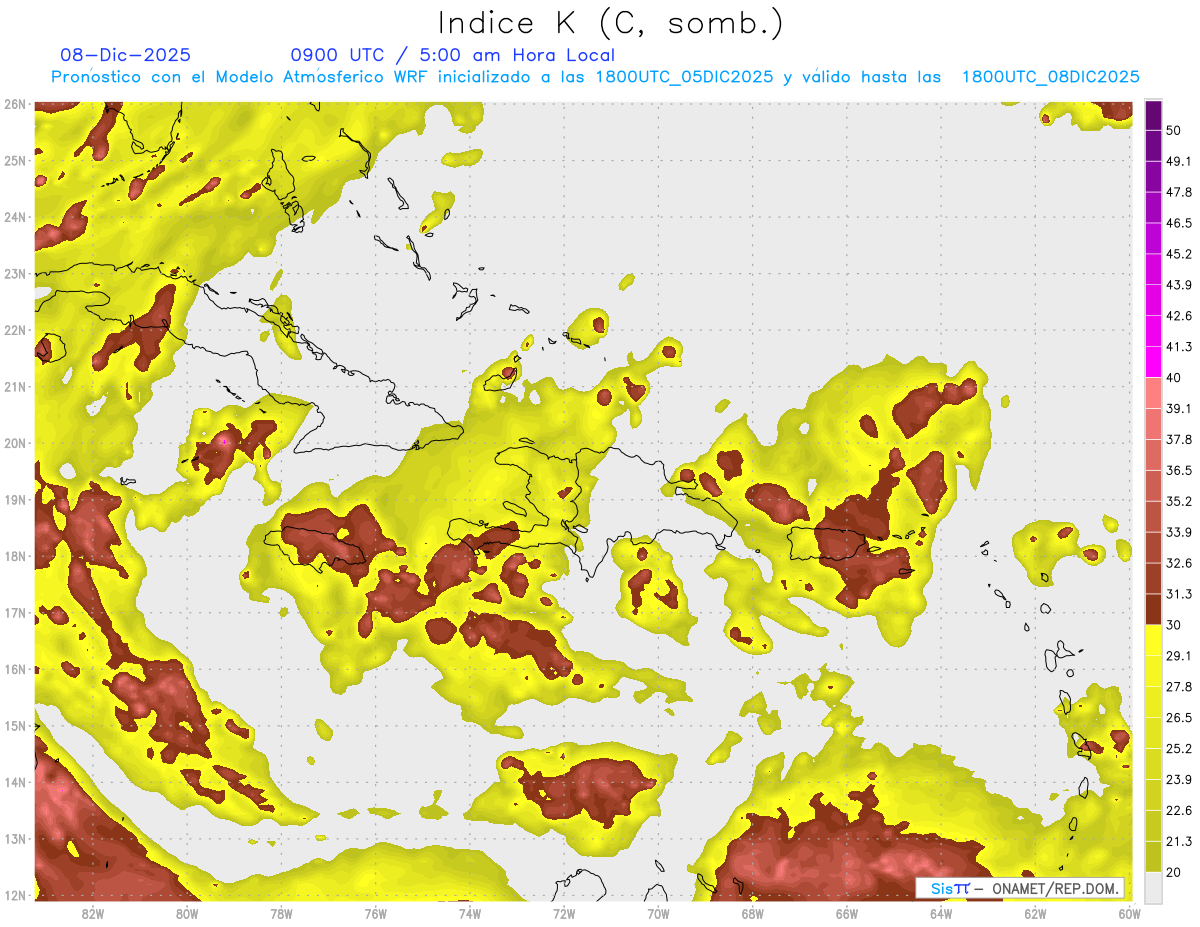Click colorbar value "45.2"
The image size is (1200, 927).
pyautogui.click(x=1178, y=254)
